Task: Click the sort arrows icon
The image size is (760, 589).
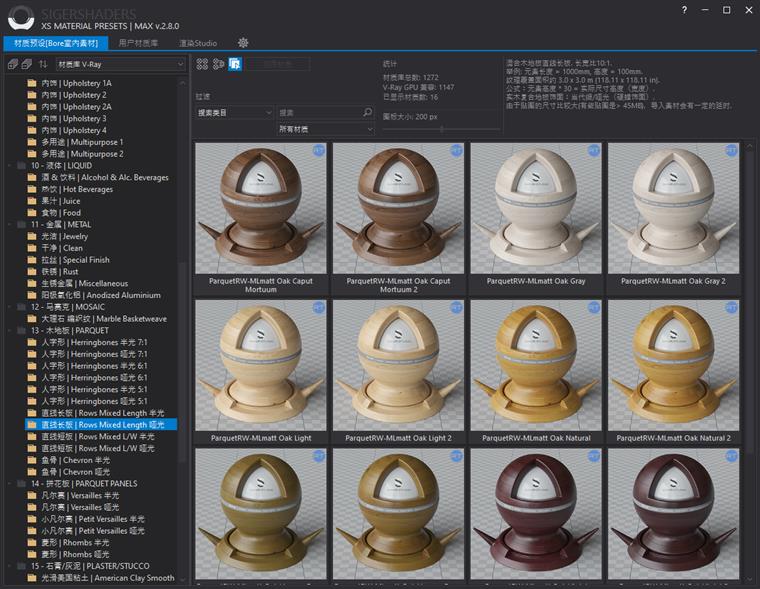Action: [43, 64]
